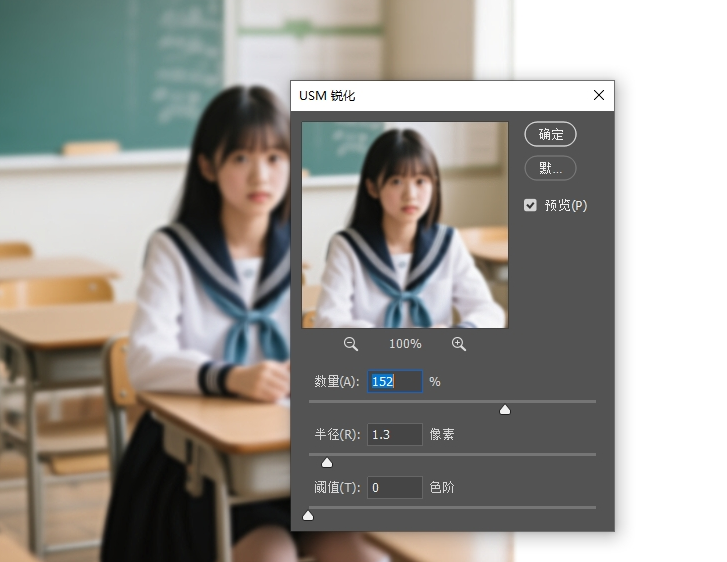Click the amount slider handle

point(505,409)
